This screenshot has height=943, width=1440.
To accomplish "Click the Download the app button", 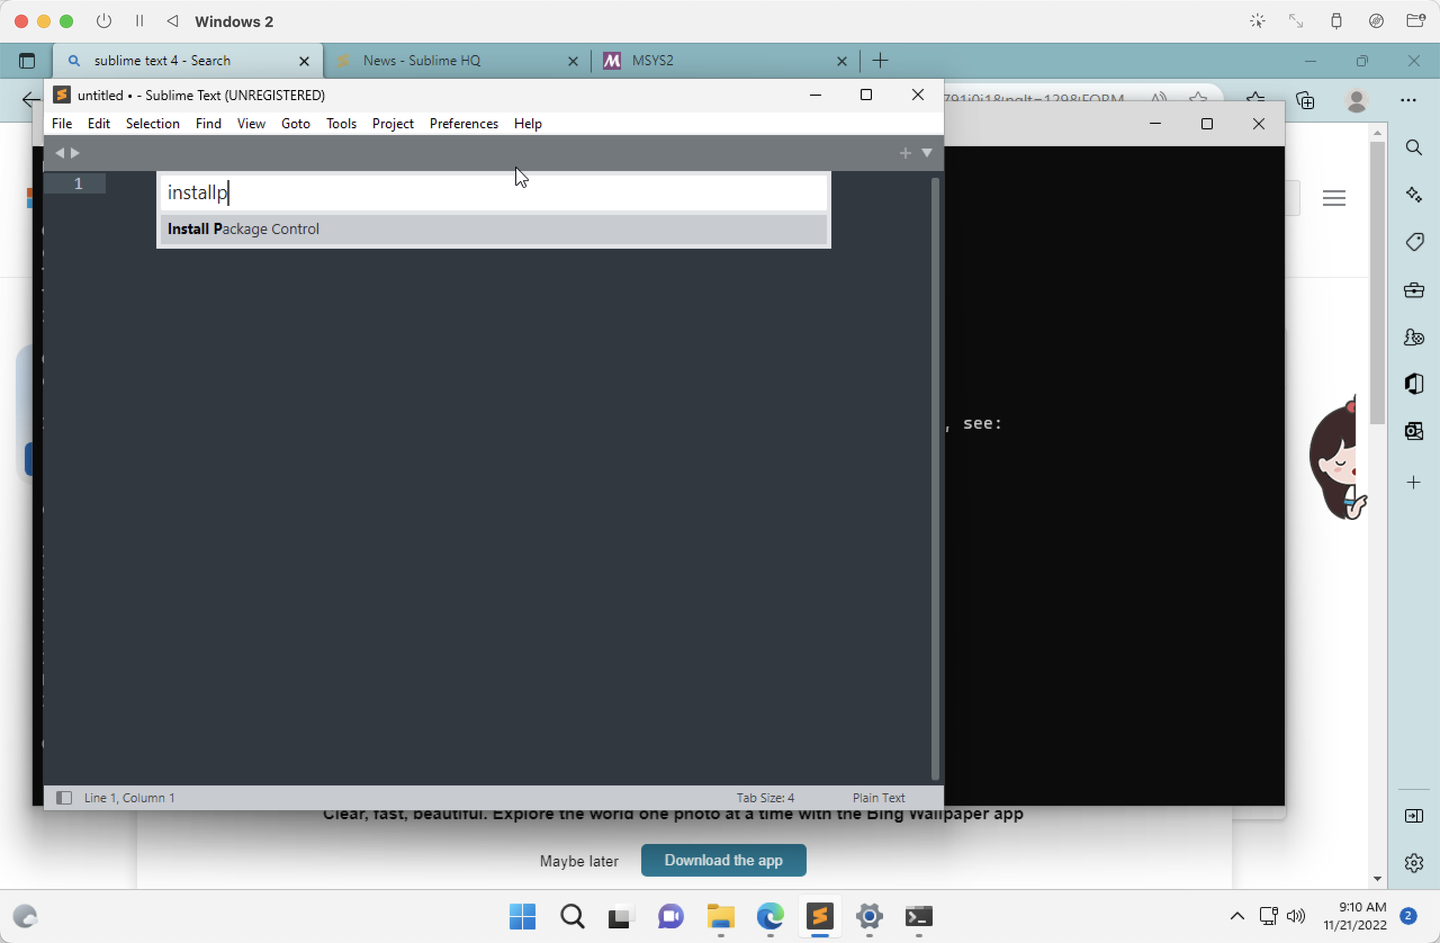I will point(723,860).
